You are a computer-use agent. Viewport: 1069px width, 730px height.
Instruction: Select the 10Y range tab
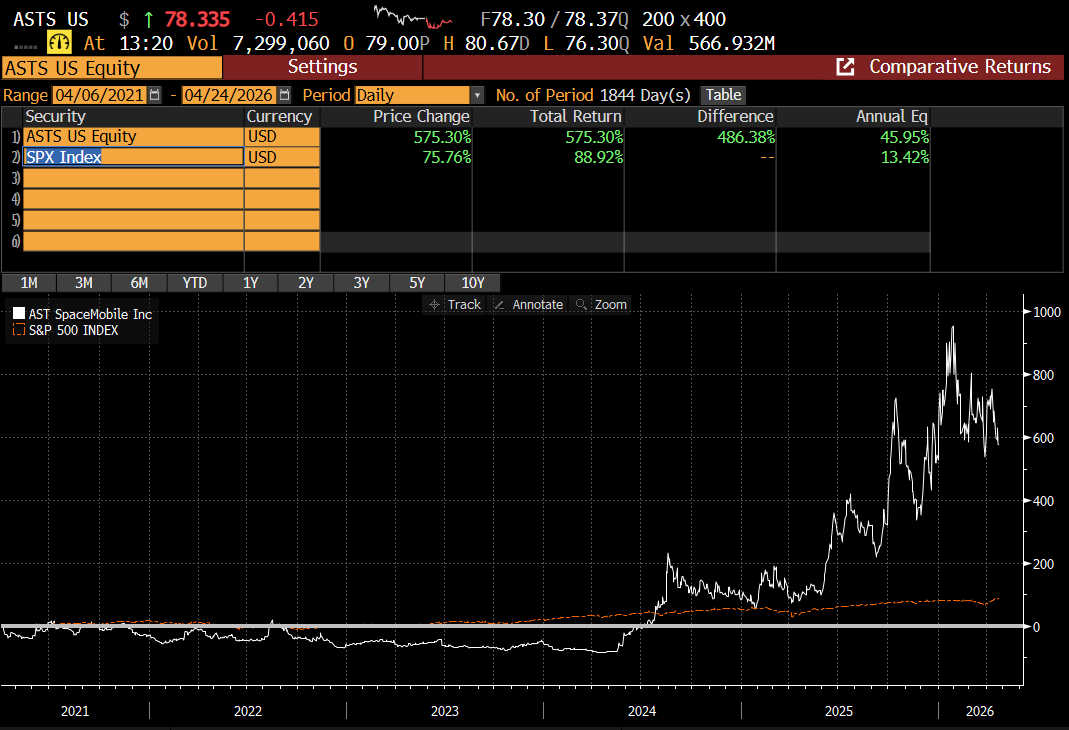pos(472,283)
